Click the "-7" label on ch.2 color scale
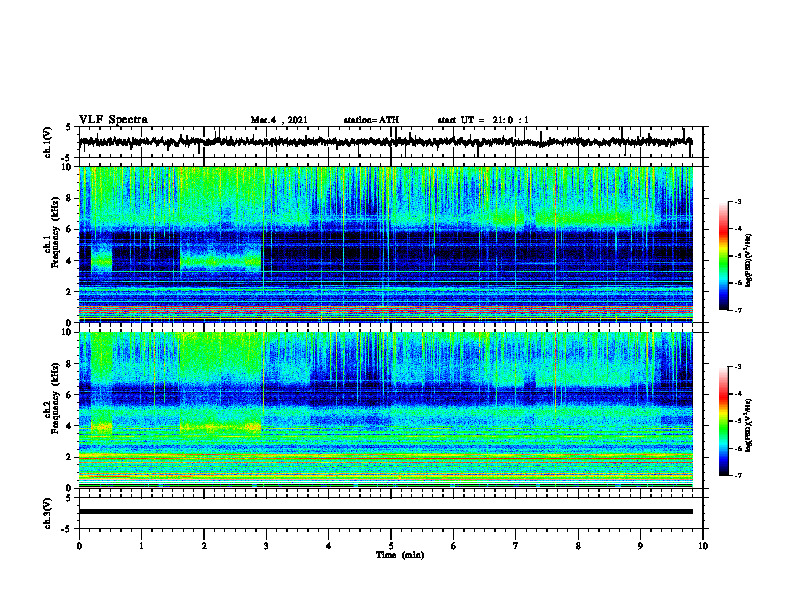Viewport: 792px width, 612px height. coord(737,476)
